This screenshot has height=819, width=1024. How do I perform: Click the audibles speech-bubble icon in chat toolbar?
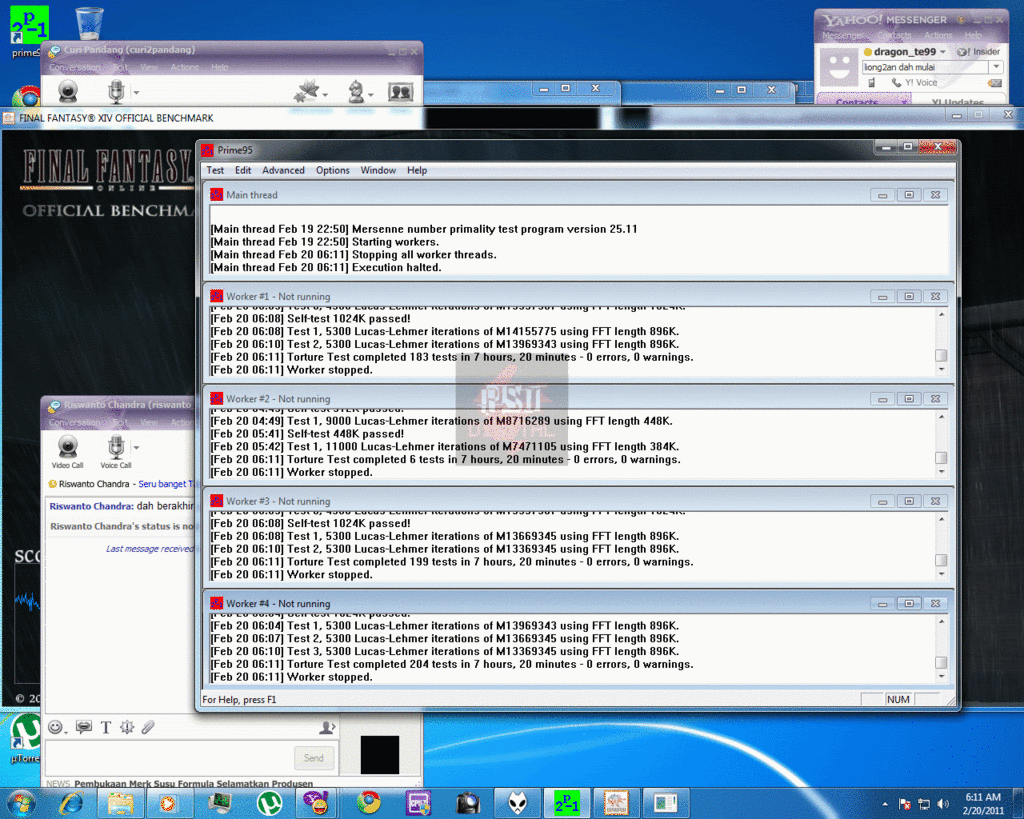tap(84, 727)
